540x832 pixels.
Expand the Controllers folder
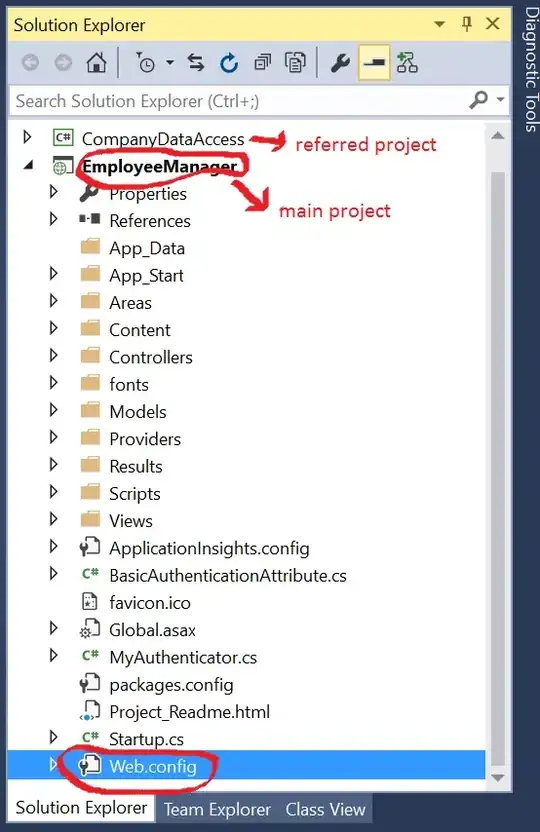click(x=53, y=356)
